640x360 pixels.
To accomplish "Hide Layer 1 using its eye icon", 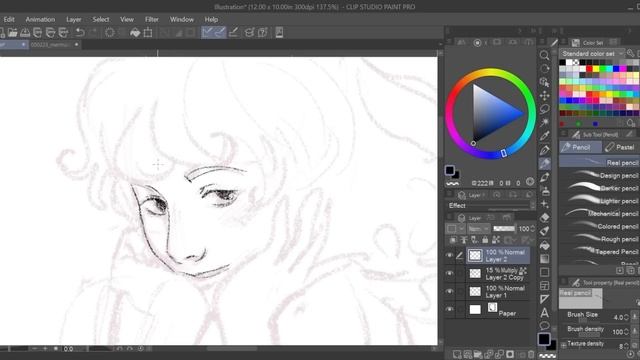I will [449, 291].
